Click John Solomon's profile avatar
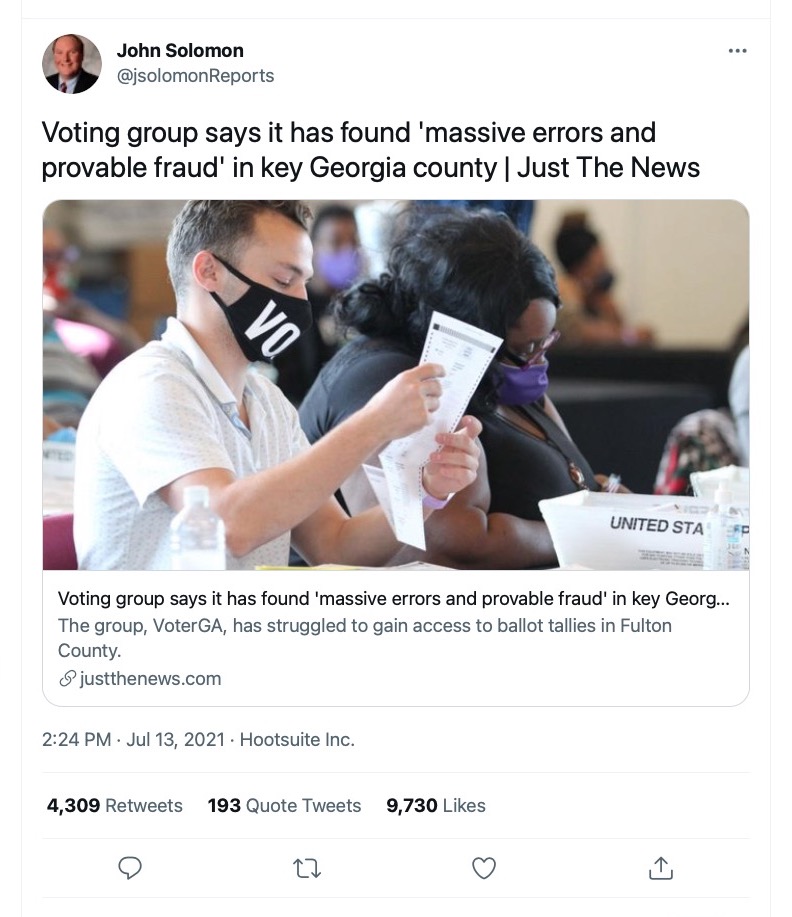 tap(71, 64)
